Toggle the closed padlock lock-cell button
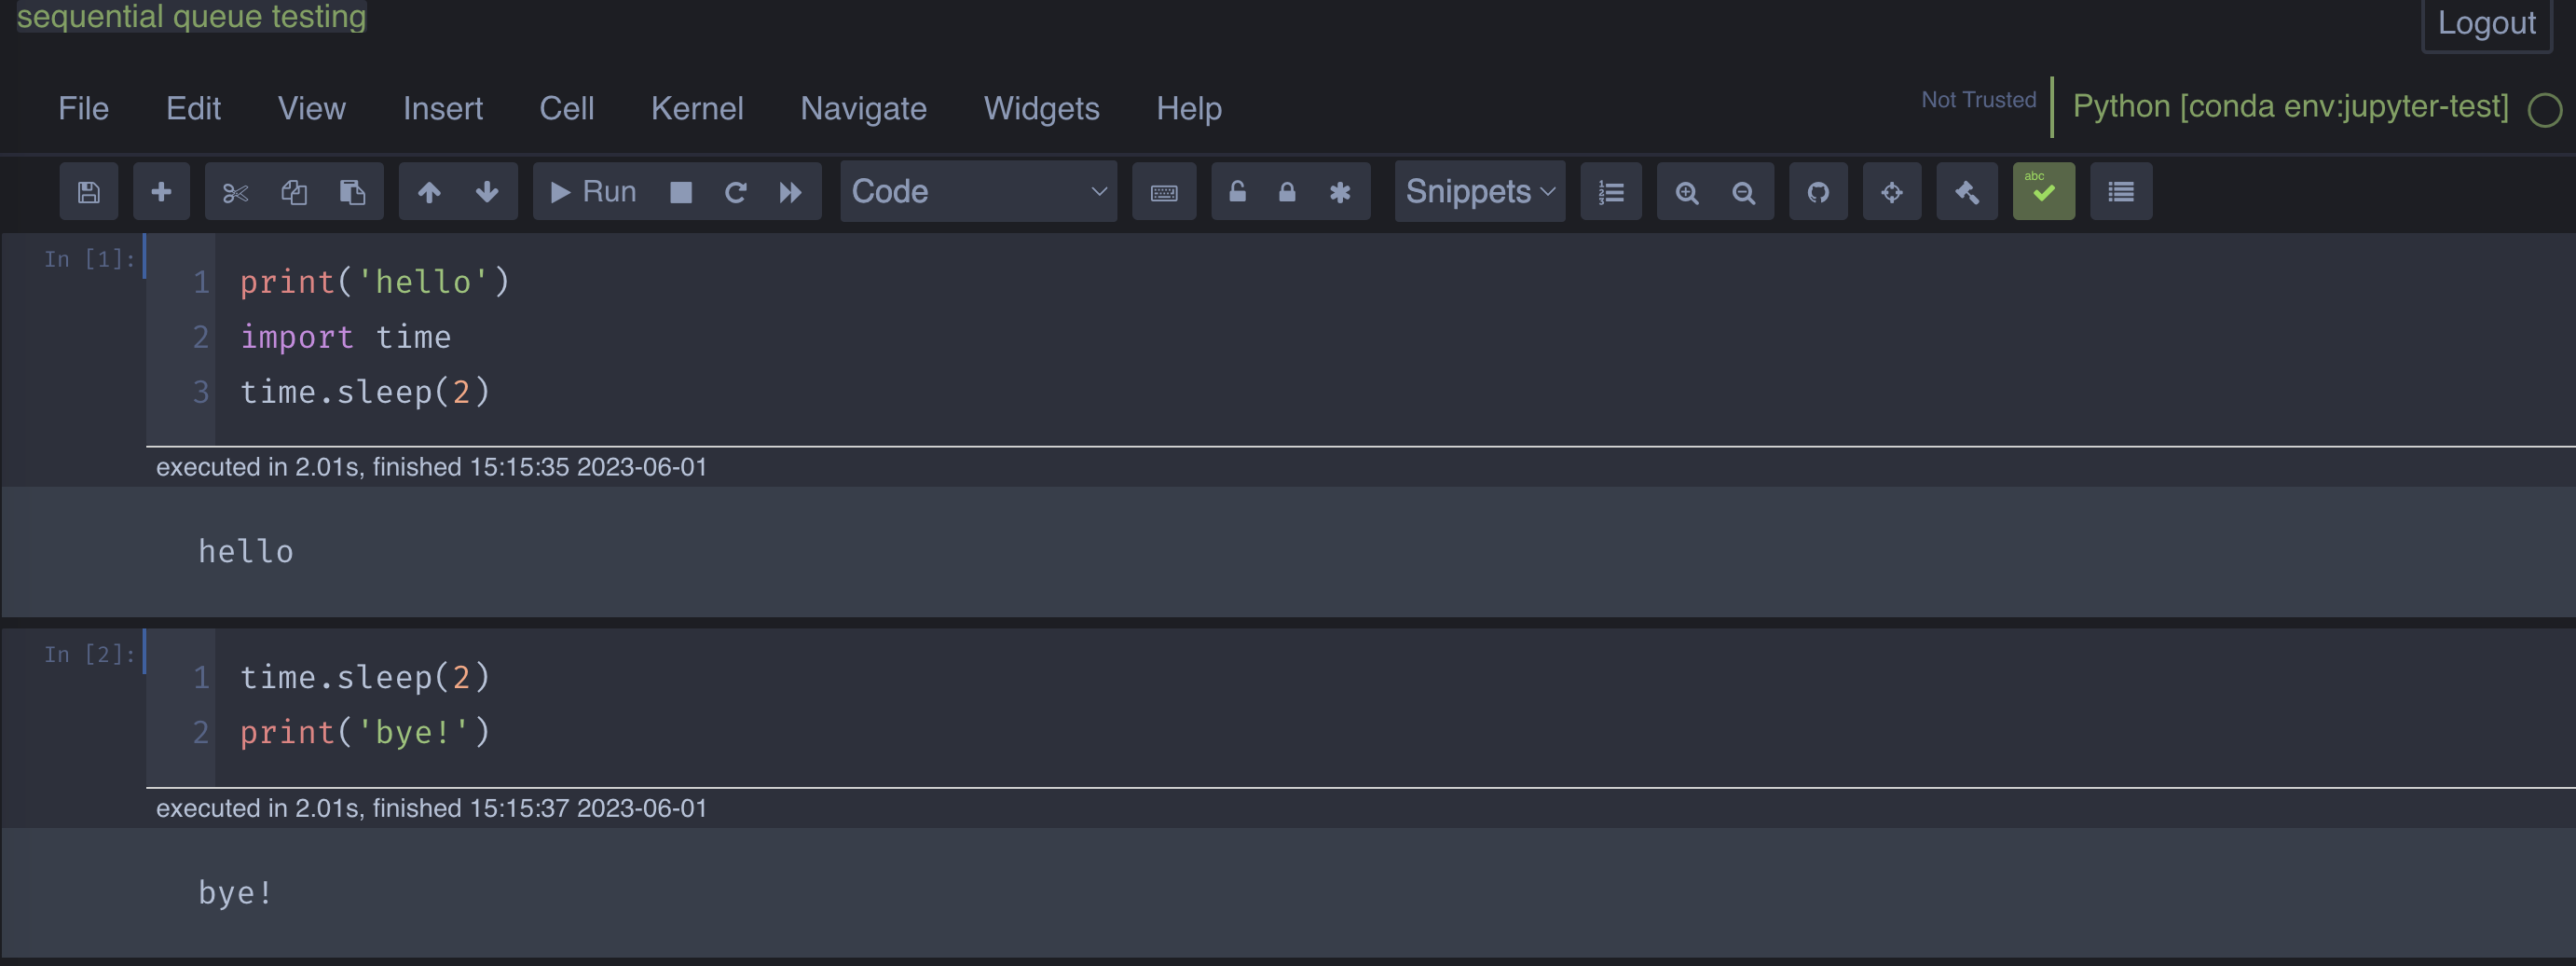Screen dimensions: 2576x966 (1287, 192)
